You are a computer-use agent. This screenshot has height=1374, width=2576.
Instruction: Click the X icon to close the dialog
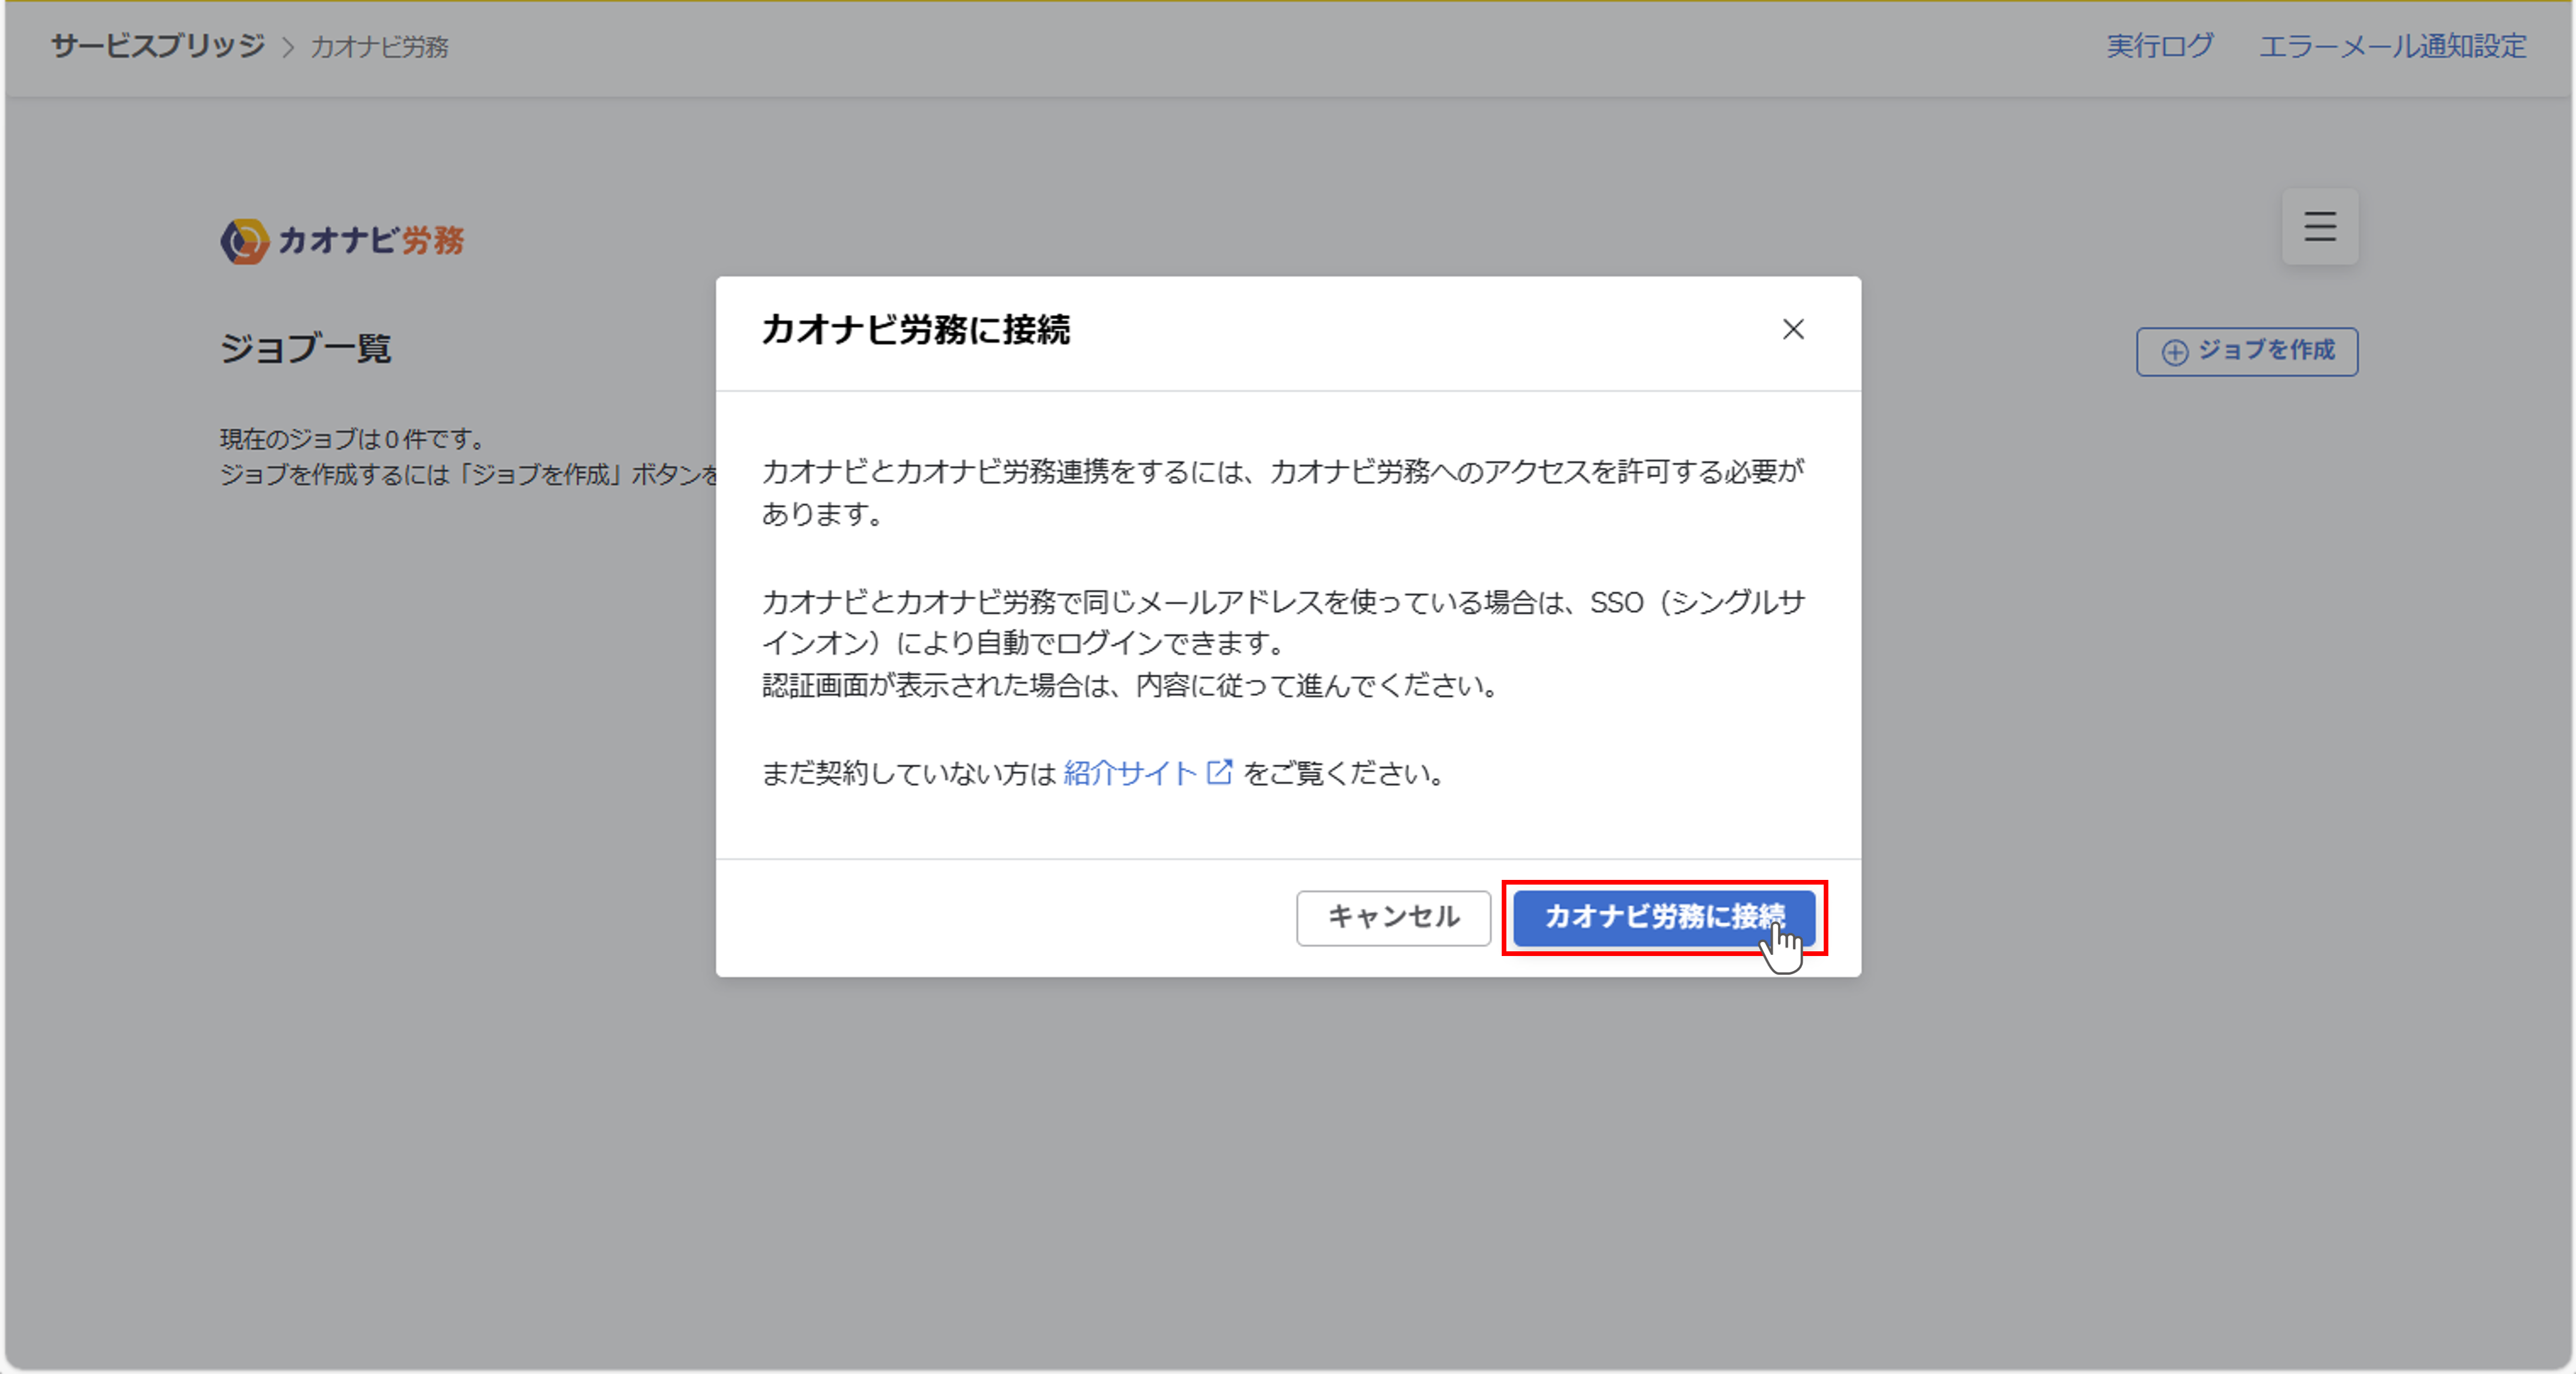[x=1794, y=330]
